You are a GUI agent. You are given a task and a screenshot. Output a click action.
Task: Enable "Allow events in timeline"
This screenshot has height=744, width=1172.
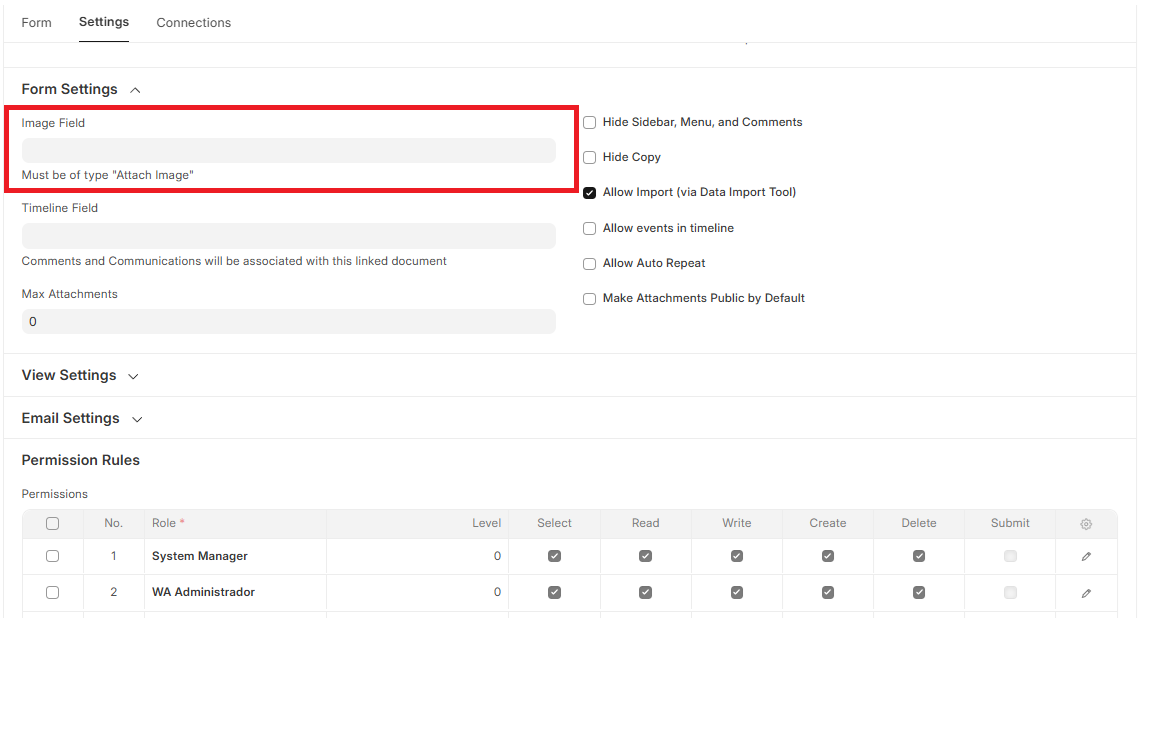point(589,228)
